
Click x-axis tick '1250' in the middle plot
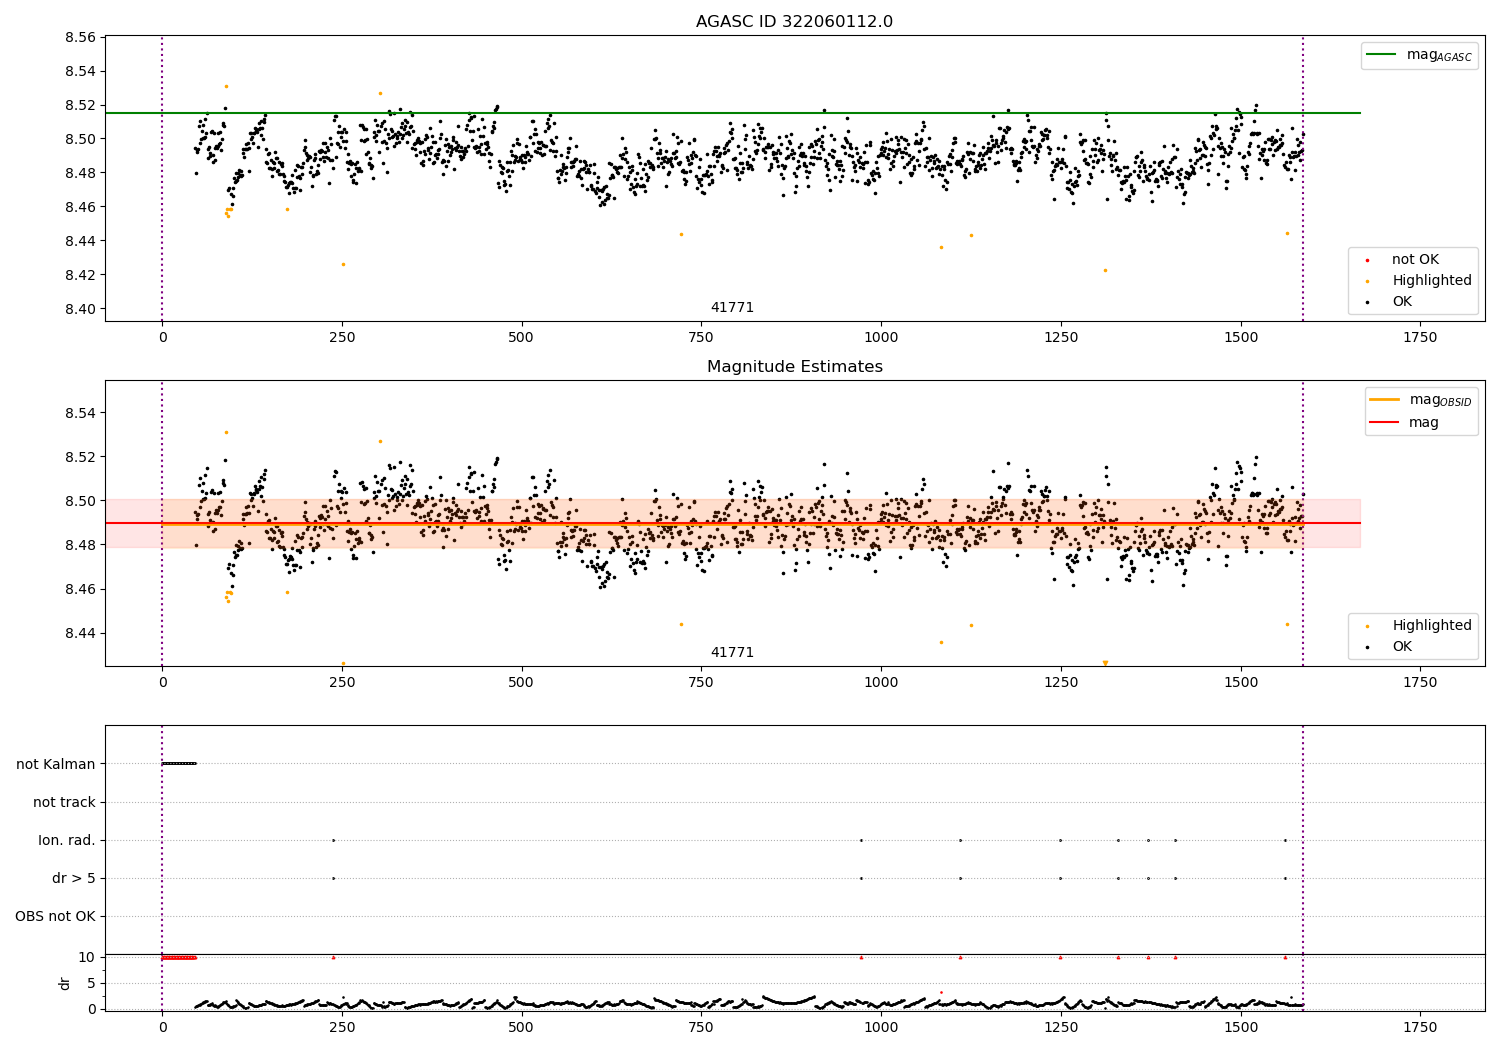coord(1061,682)
